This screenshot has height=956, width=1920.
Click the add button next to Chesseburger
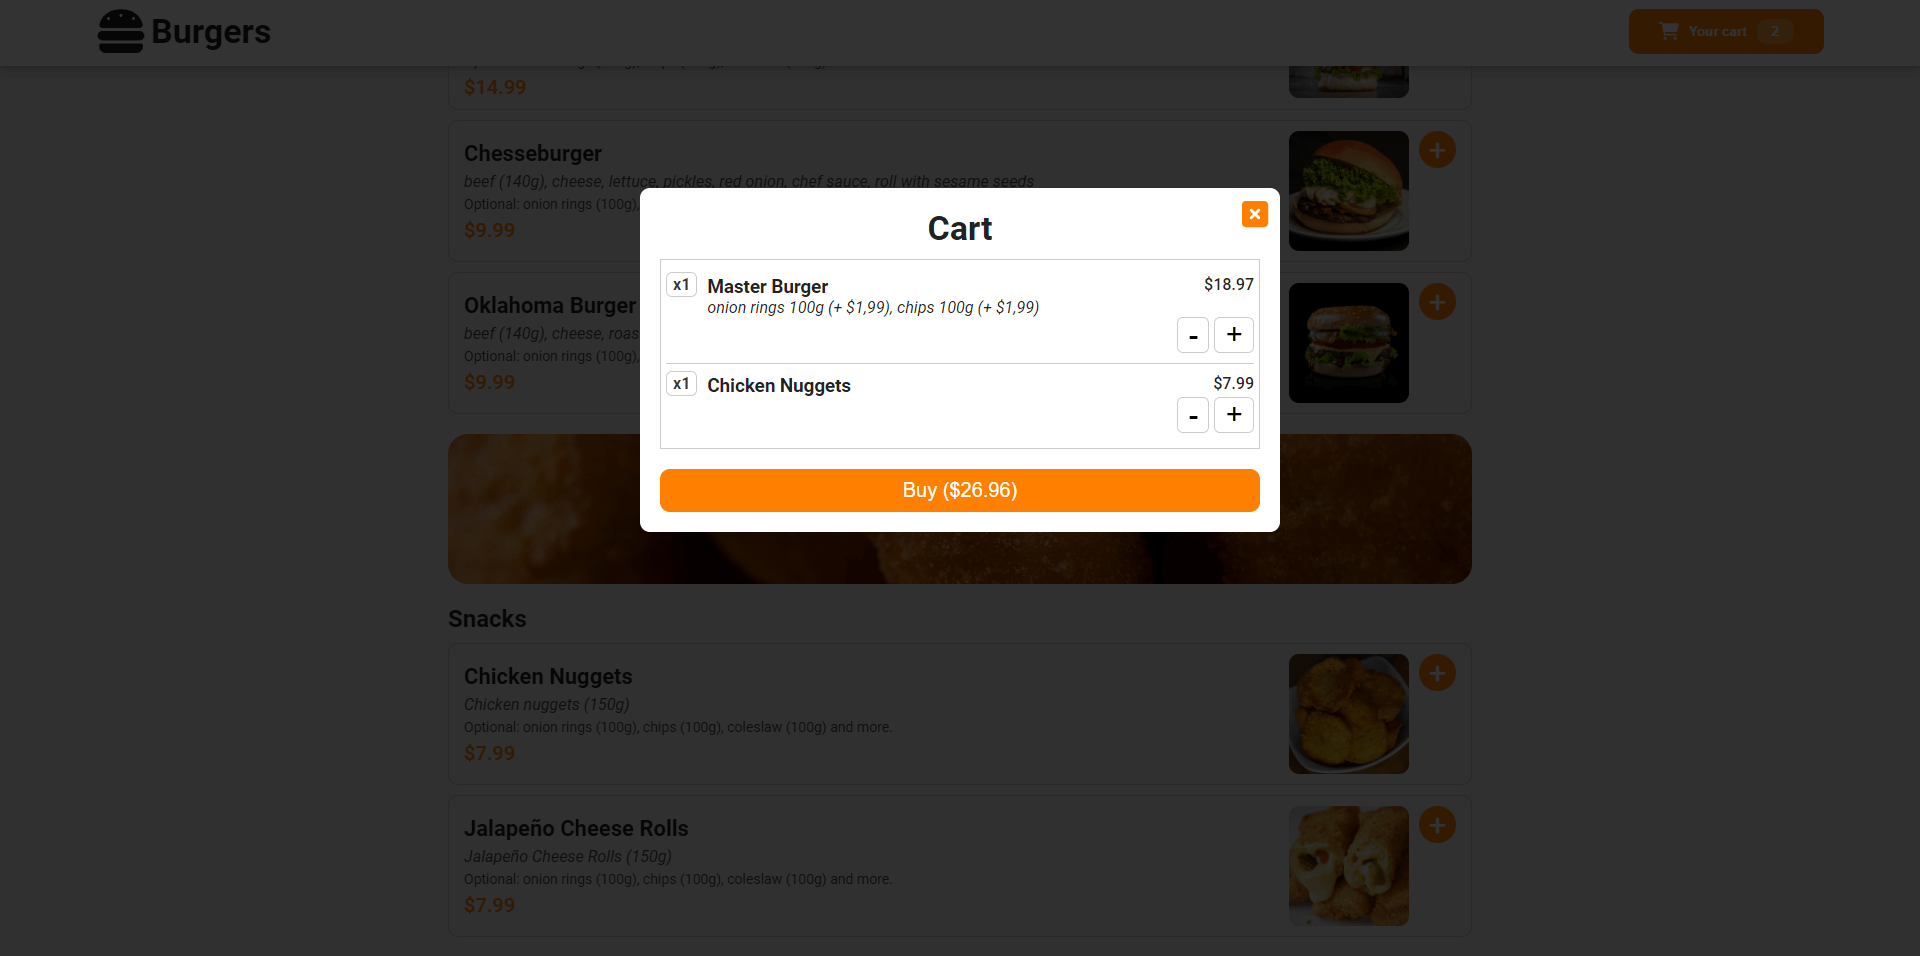click(1437, 149)
